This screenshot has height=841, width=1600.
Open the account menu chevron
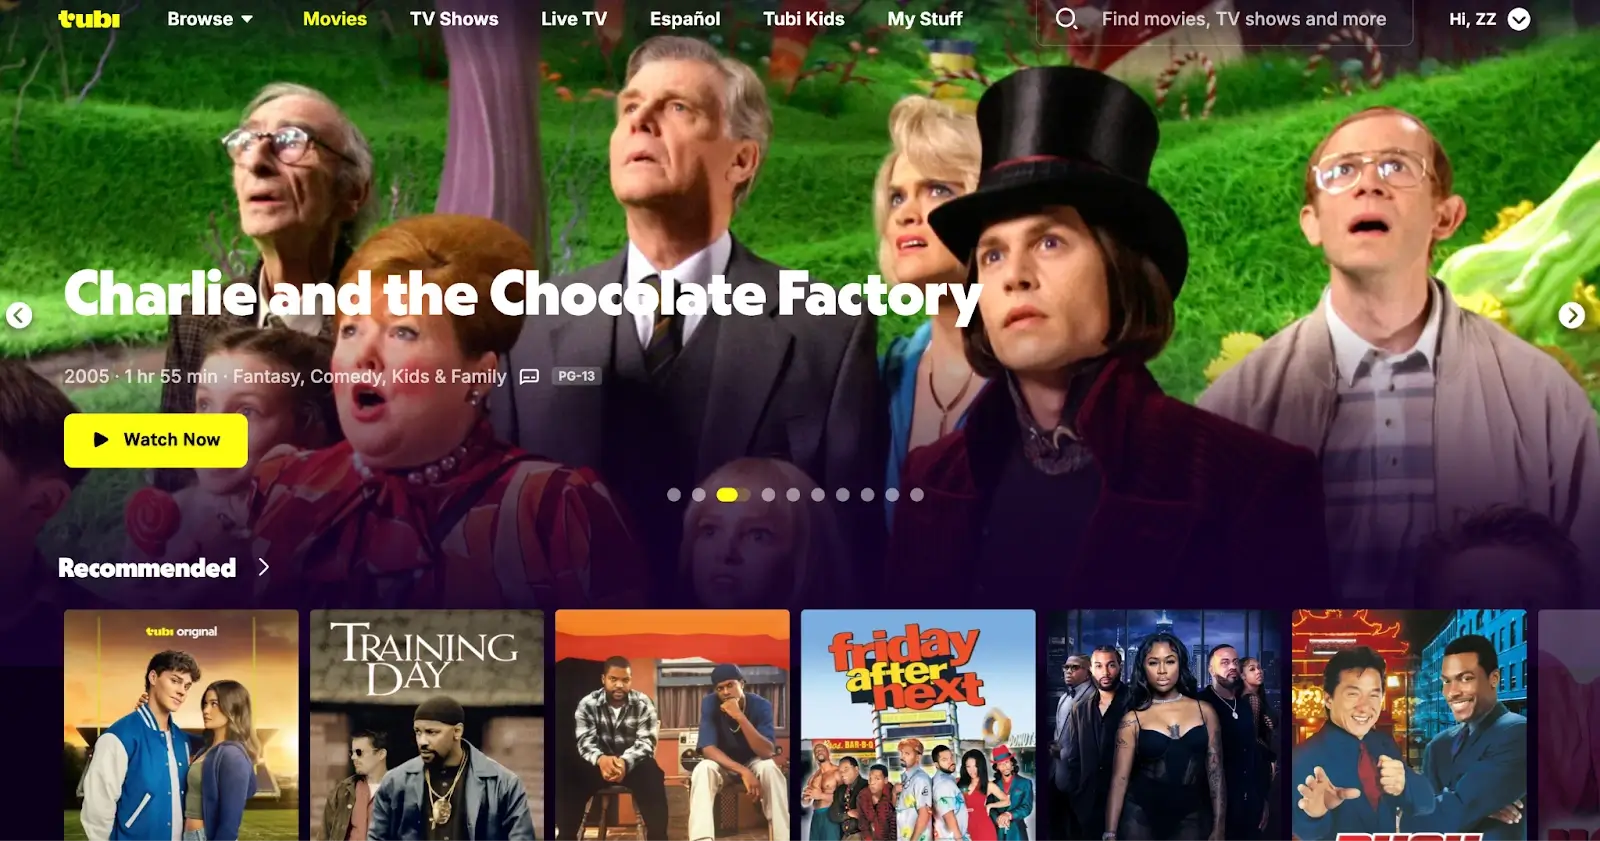[x=1519, y=19]
